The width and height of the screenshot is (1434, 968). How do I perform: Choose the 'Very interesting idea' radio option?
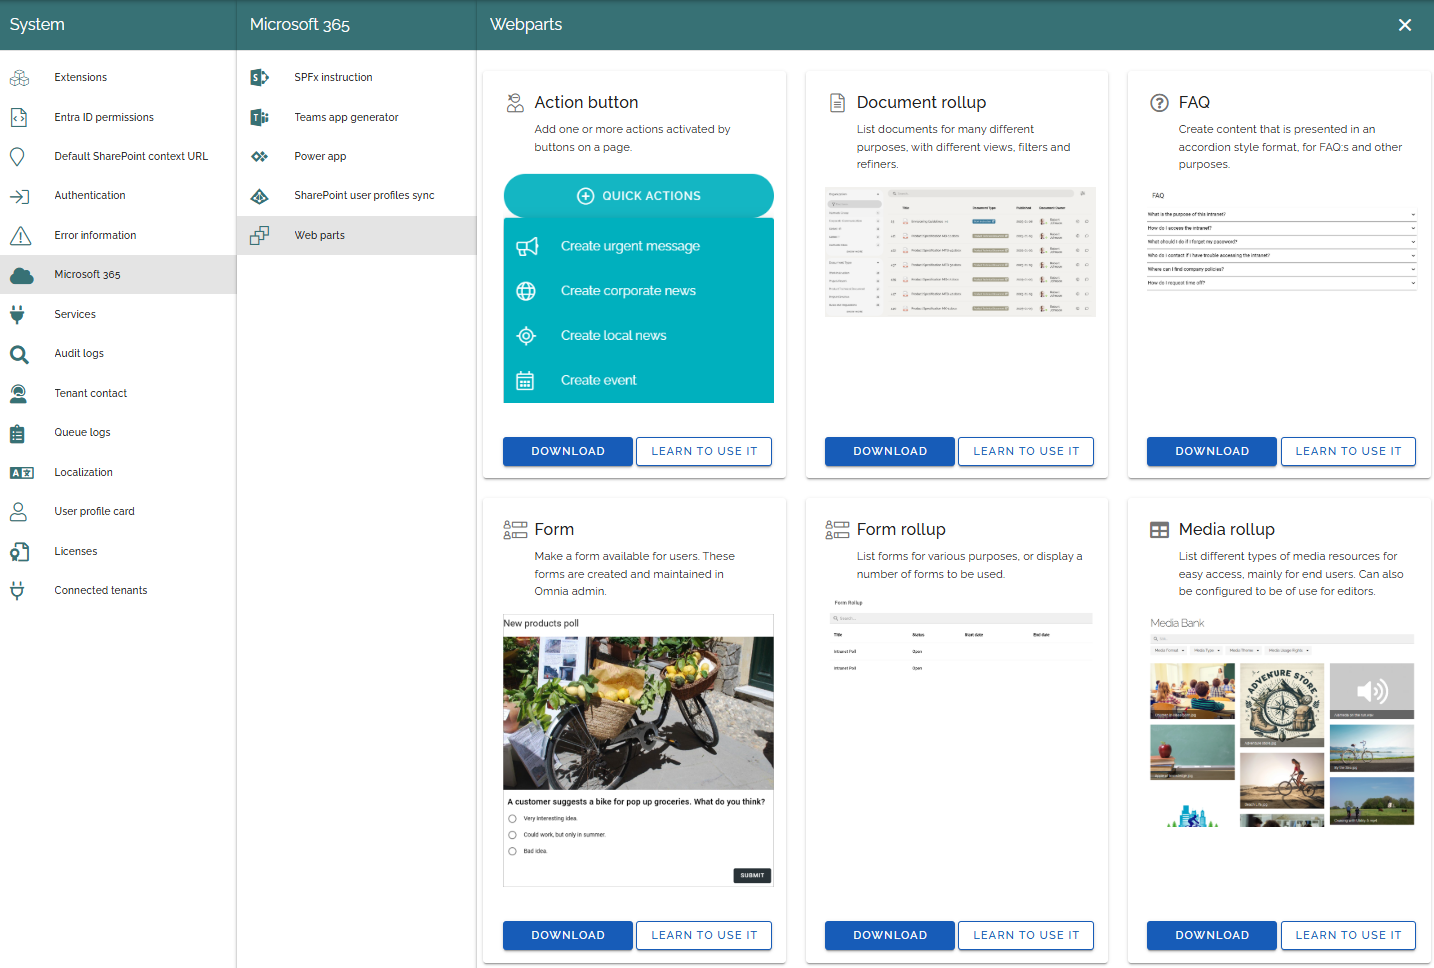[512, 819]
